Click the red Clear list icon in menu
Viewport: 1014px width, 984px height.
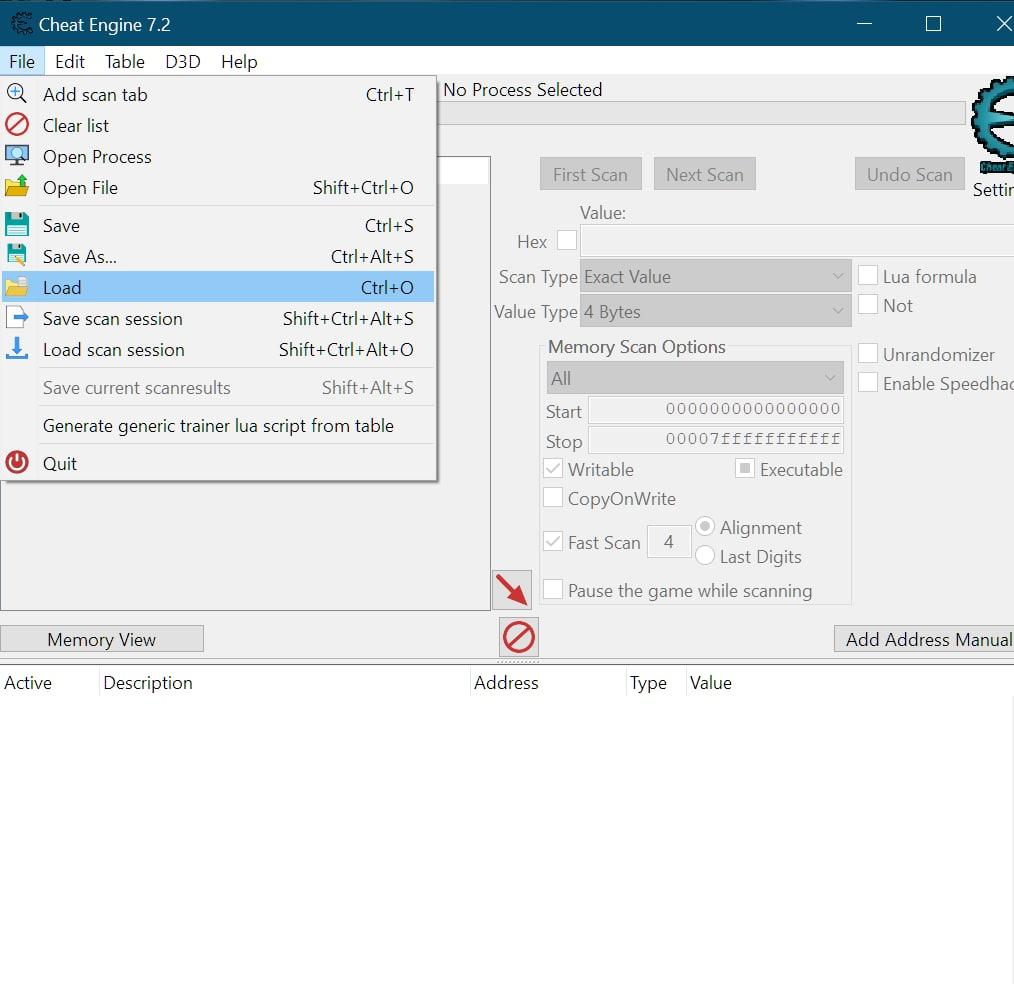coord(17,125)
